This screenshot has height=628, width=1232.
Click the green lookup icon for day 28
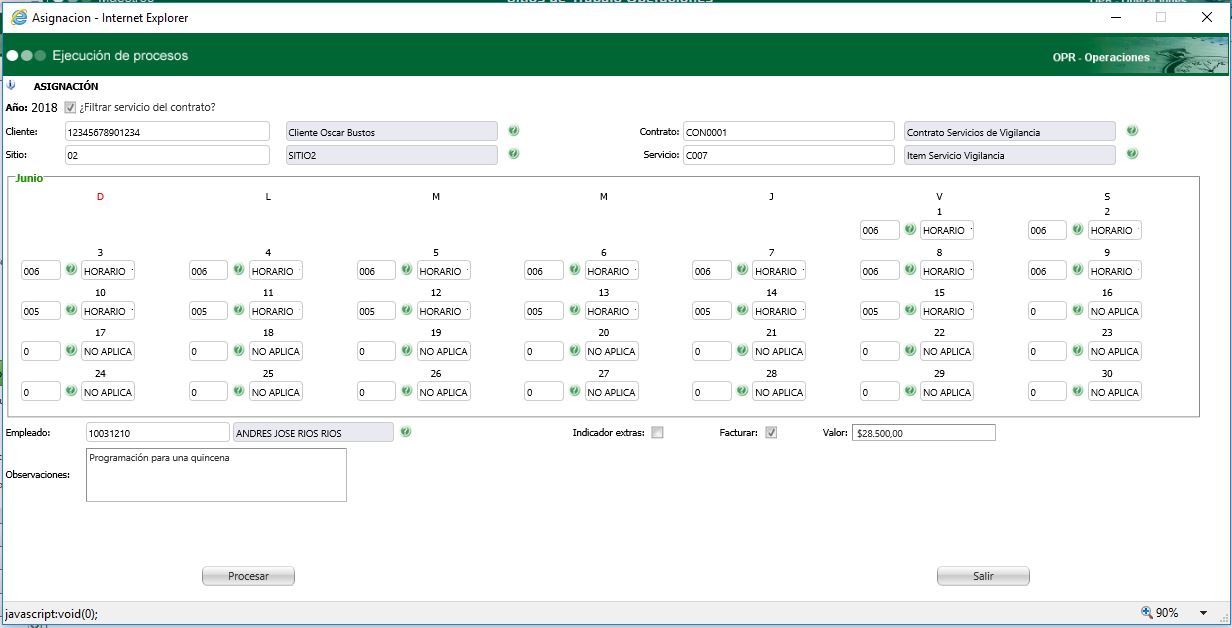tap(742, 392)
